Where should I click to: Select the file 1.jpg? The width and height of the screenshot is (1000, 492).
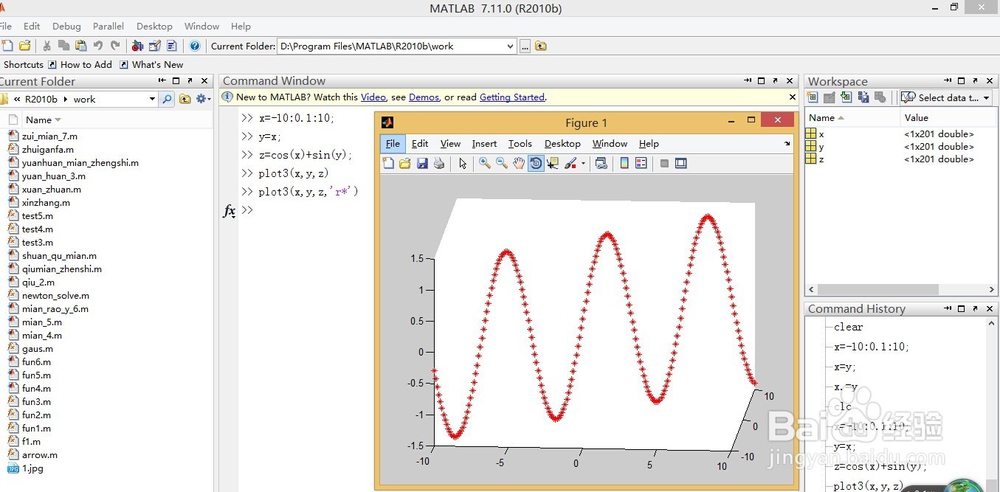[33, 468]
